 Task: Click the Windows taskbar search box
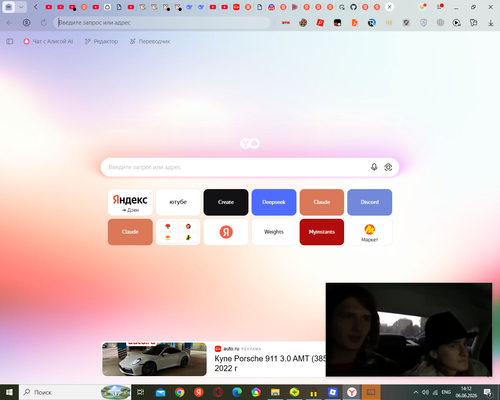click(75, 392)
